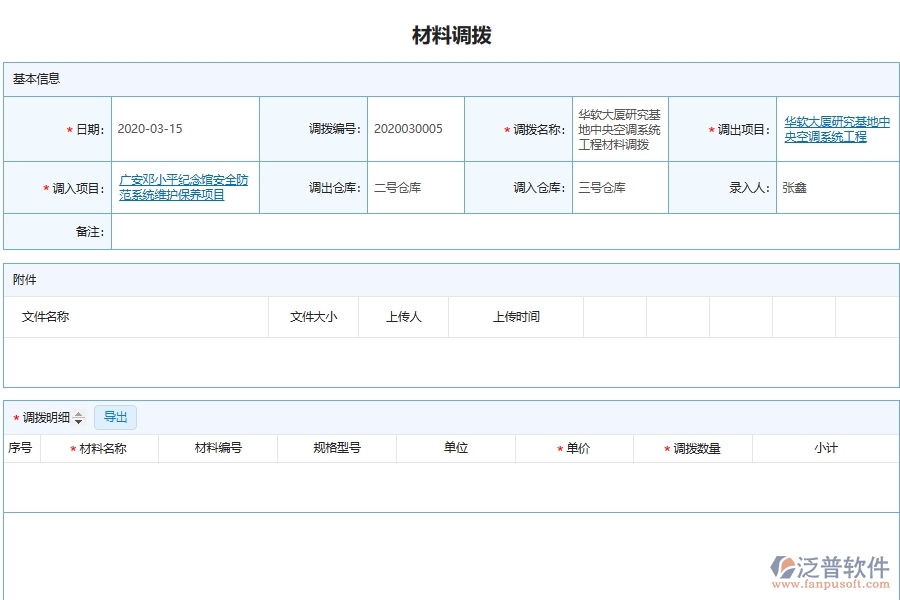Screen dimensions: 900x600
Task: Select the 日期 value 2020-03-15
Action: pos(148,128)
